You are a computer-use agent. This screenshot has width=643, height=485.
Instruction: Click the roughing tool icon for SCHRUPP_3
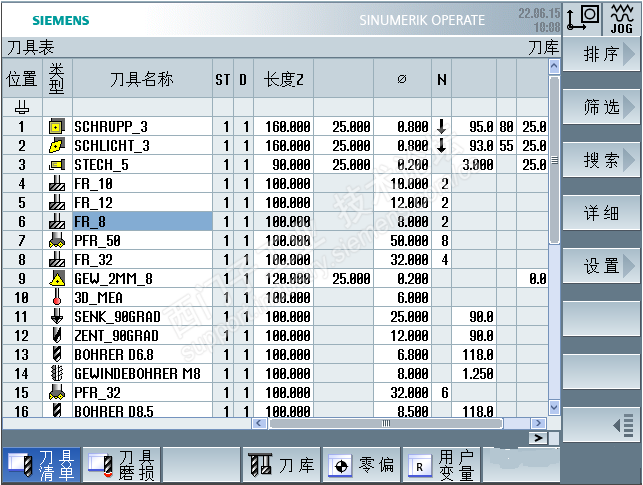pos(57,127)
